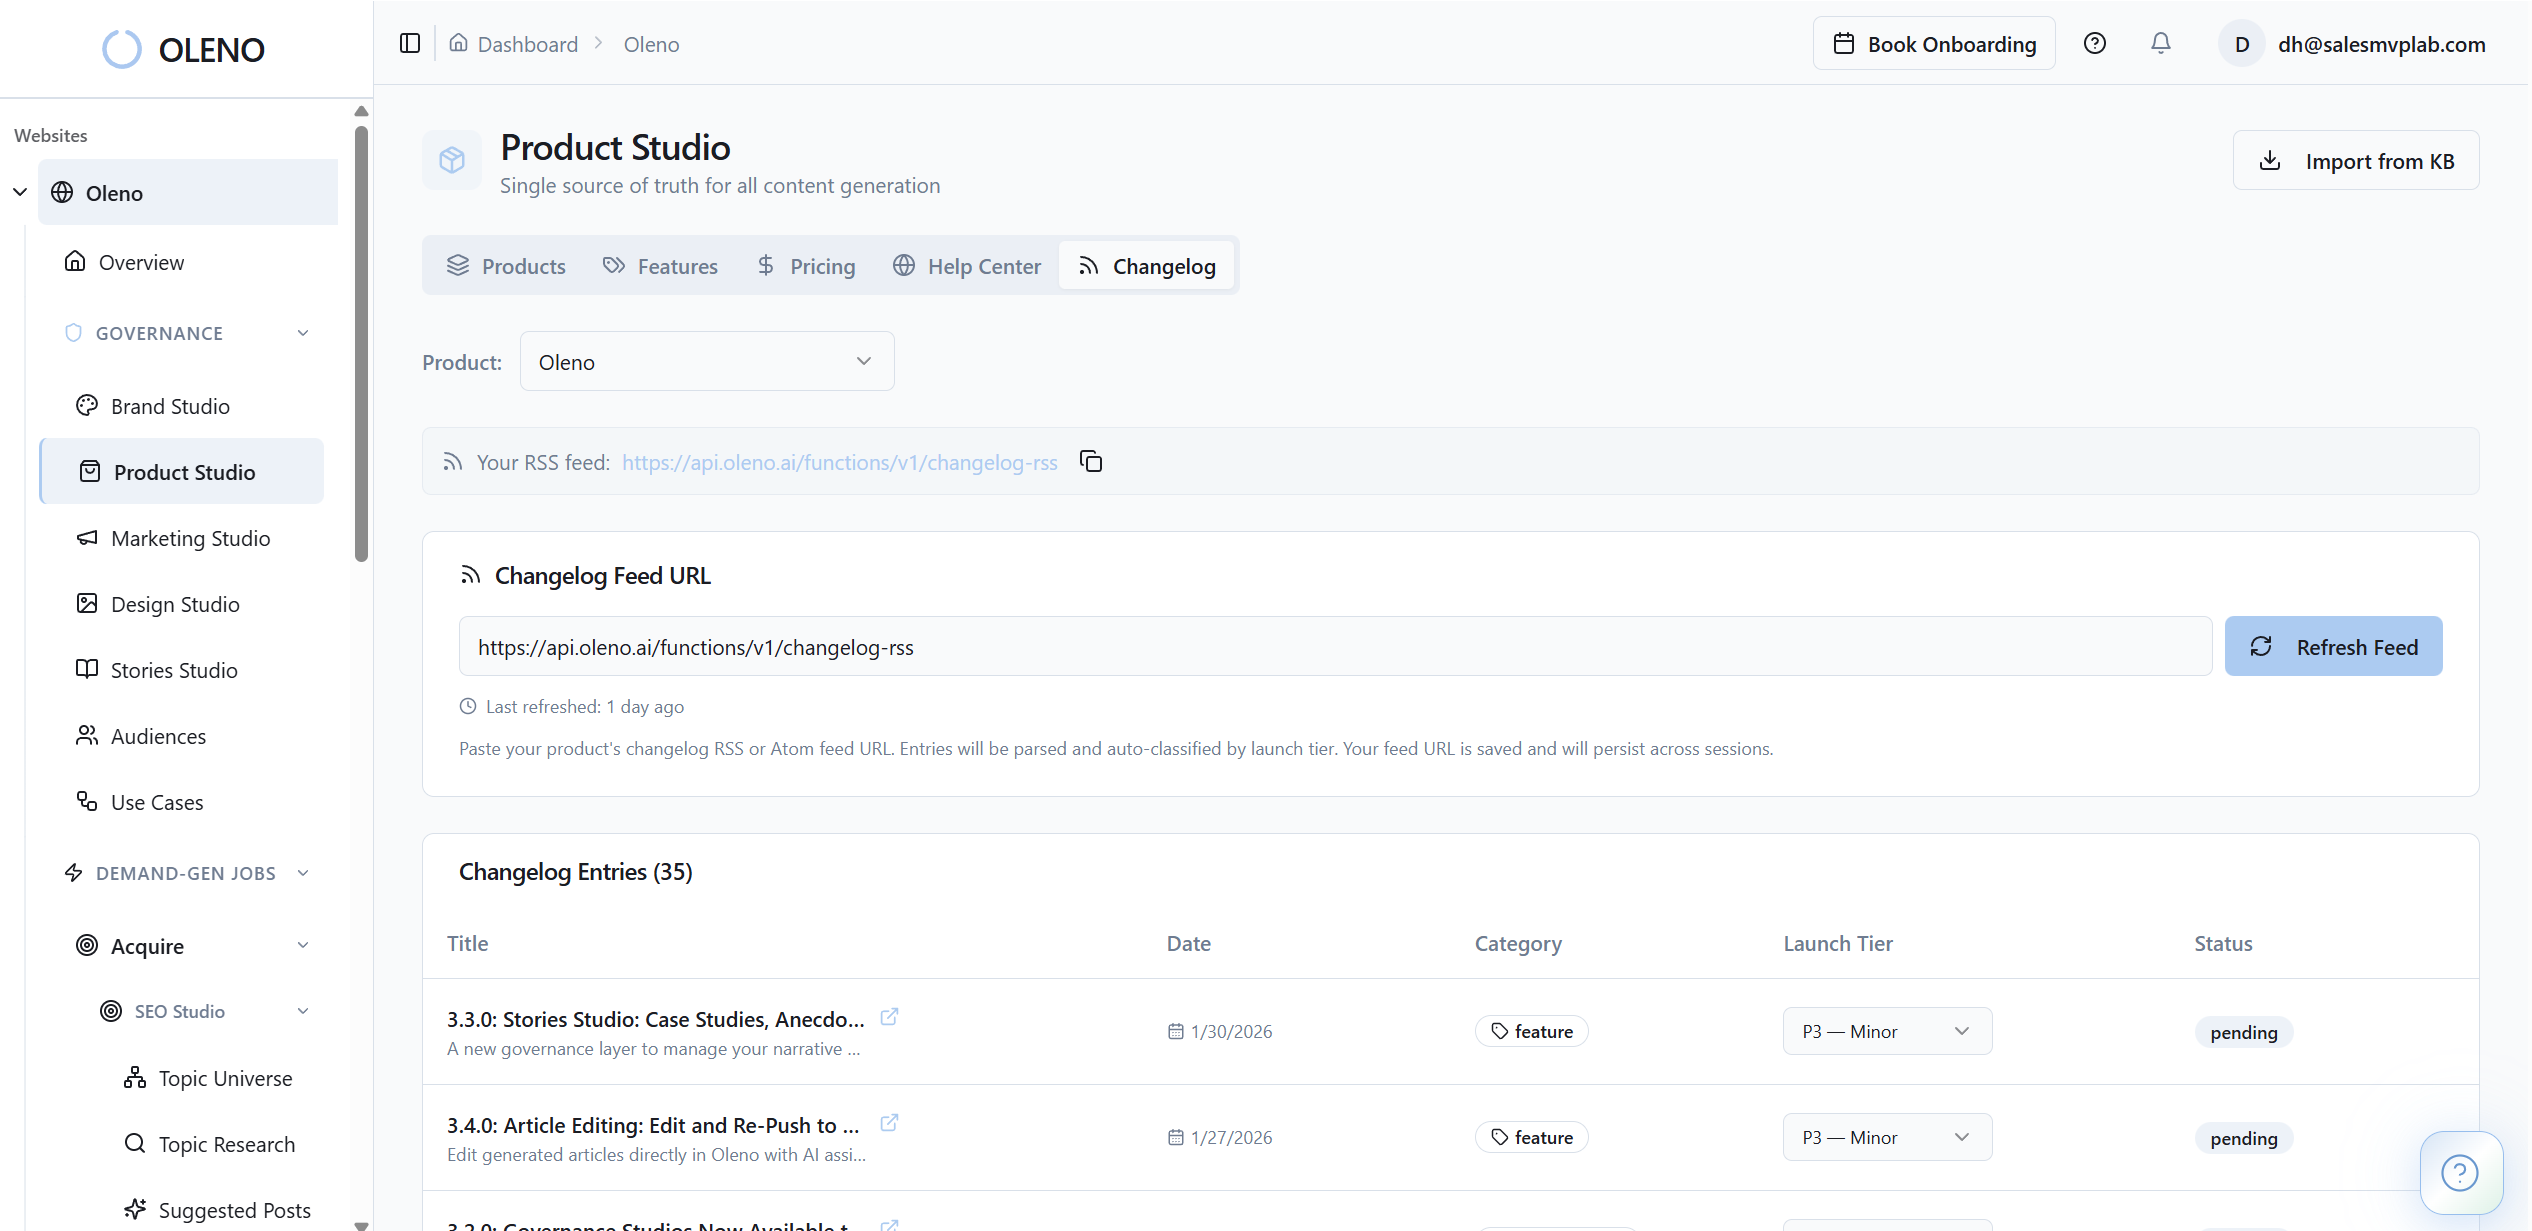Open Topic Research
This screenshot has width=2532, height=1231.
227,1143
